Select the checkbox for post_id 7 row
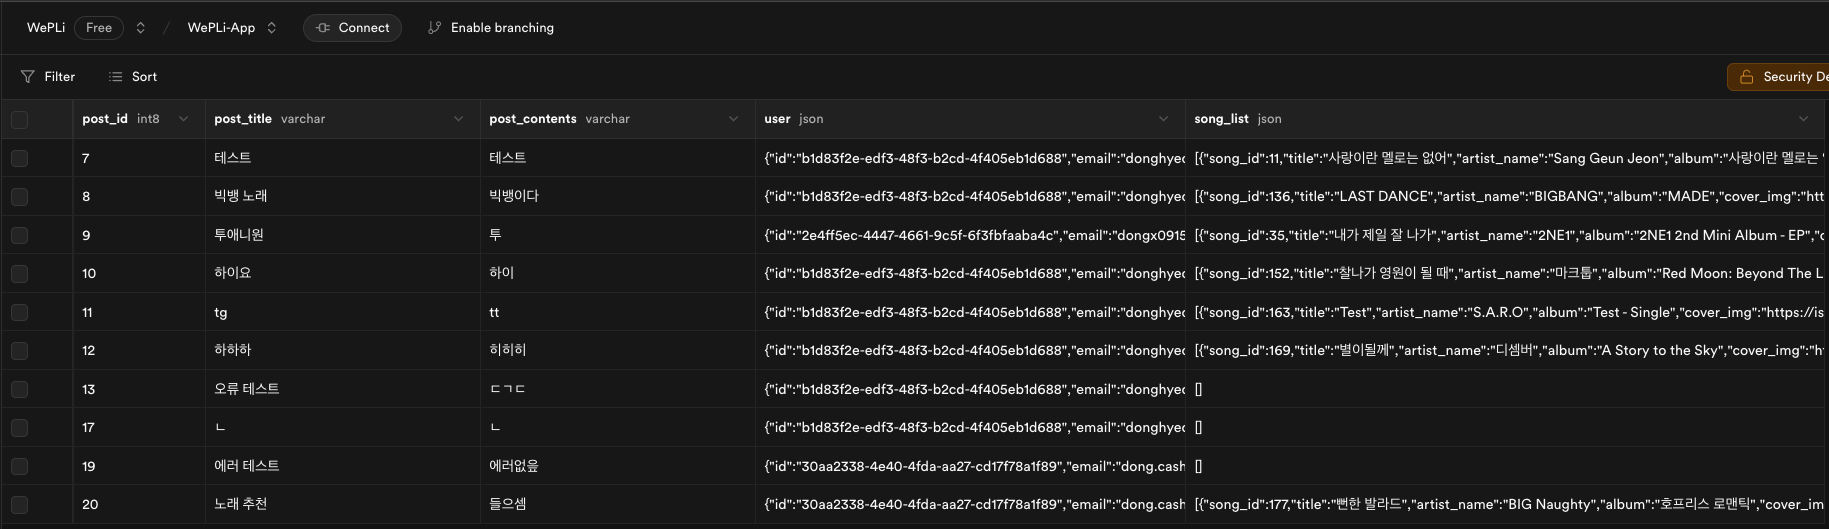The width and height of the screenshot is (1829, 529). point(20,158)
